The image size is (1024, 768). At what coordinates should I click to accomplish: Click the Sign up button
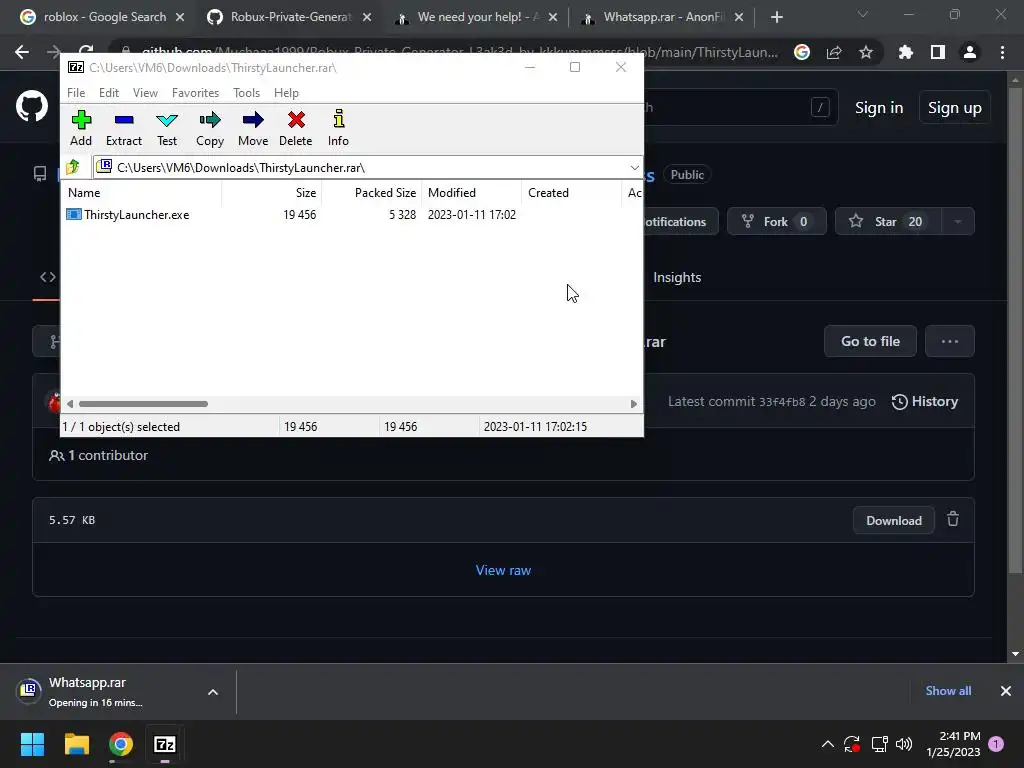pos(955,108)
